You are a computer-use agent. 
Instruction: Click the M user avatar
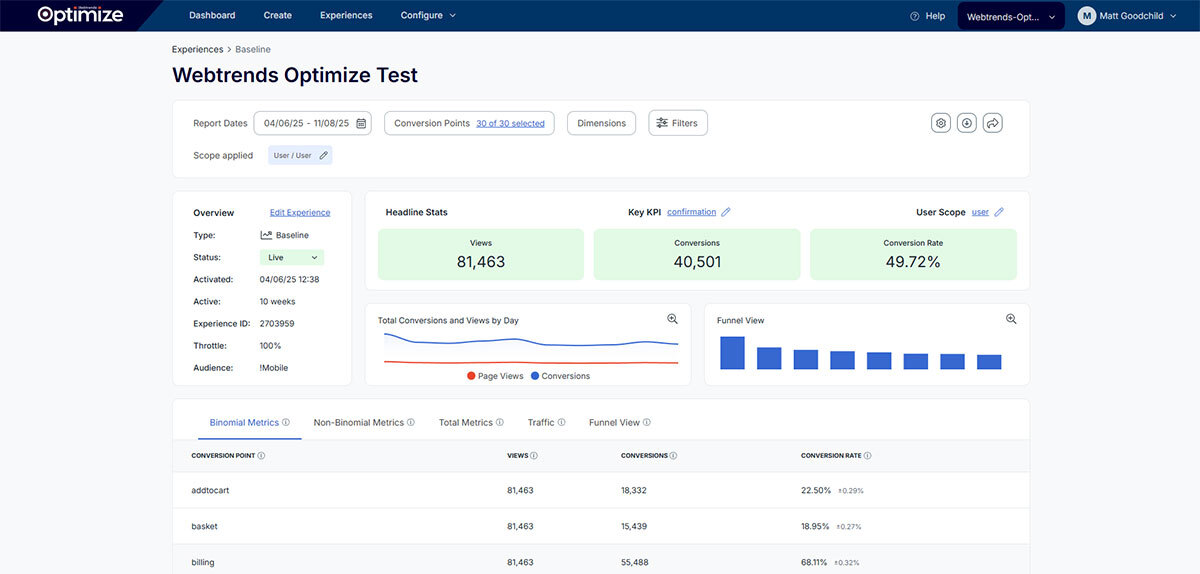(x=1087, y=16)
